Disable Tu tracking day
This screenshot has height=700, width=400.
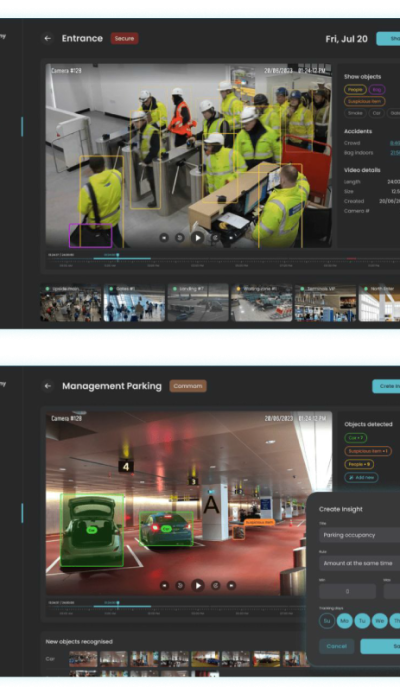(362, 621)
